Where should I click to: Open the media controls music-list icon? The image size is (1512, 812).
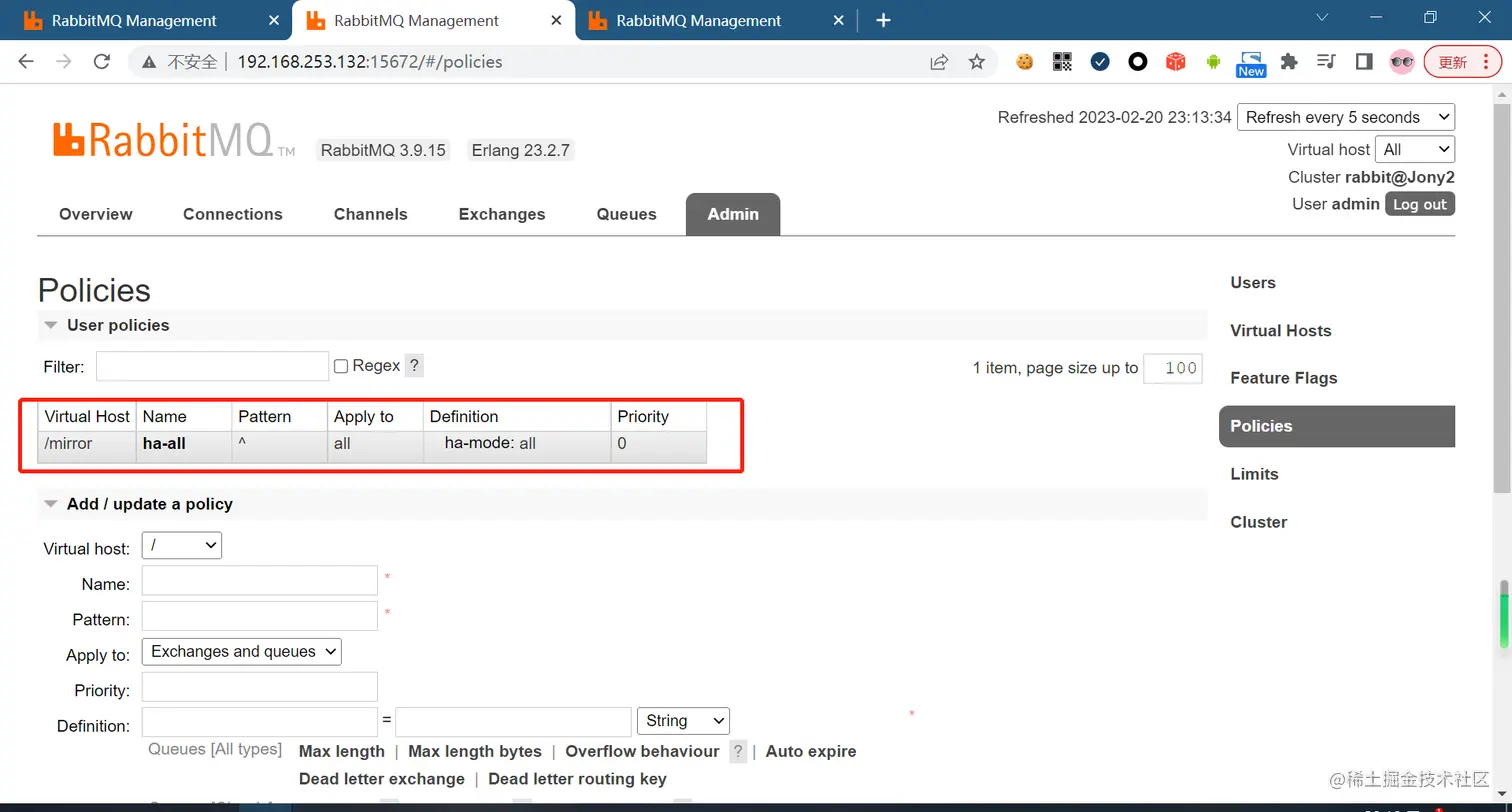[x=1326, y=62]
